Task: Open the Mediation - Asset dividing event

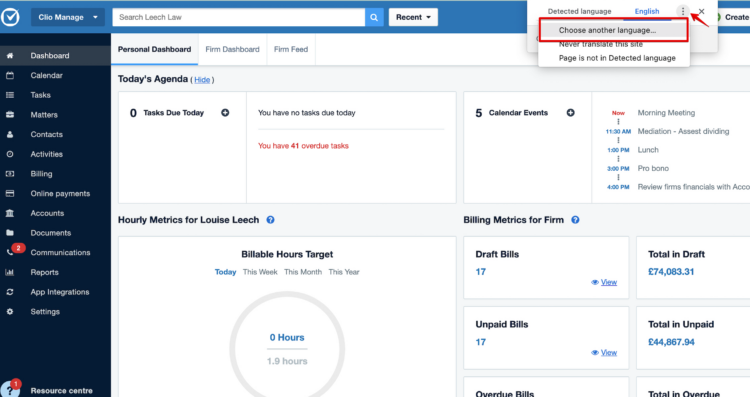Action: 683,131
